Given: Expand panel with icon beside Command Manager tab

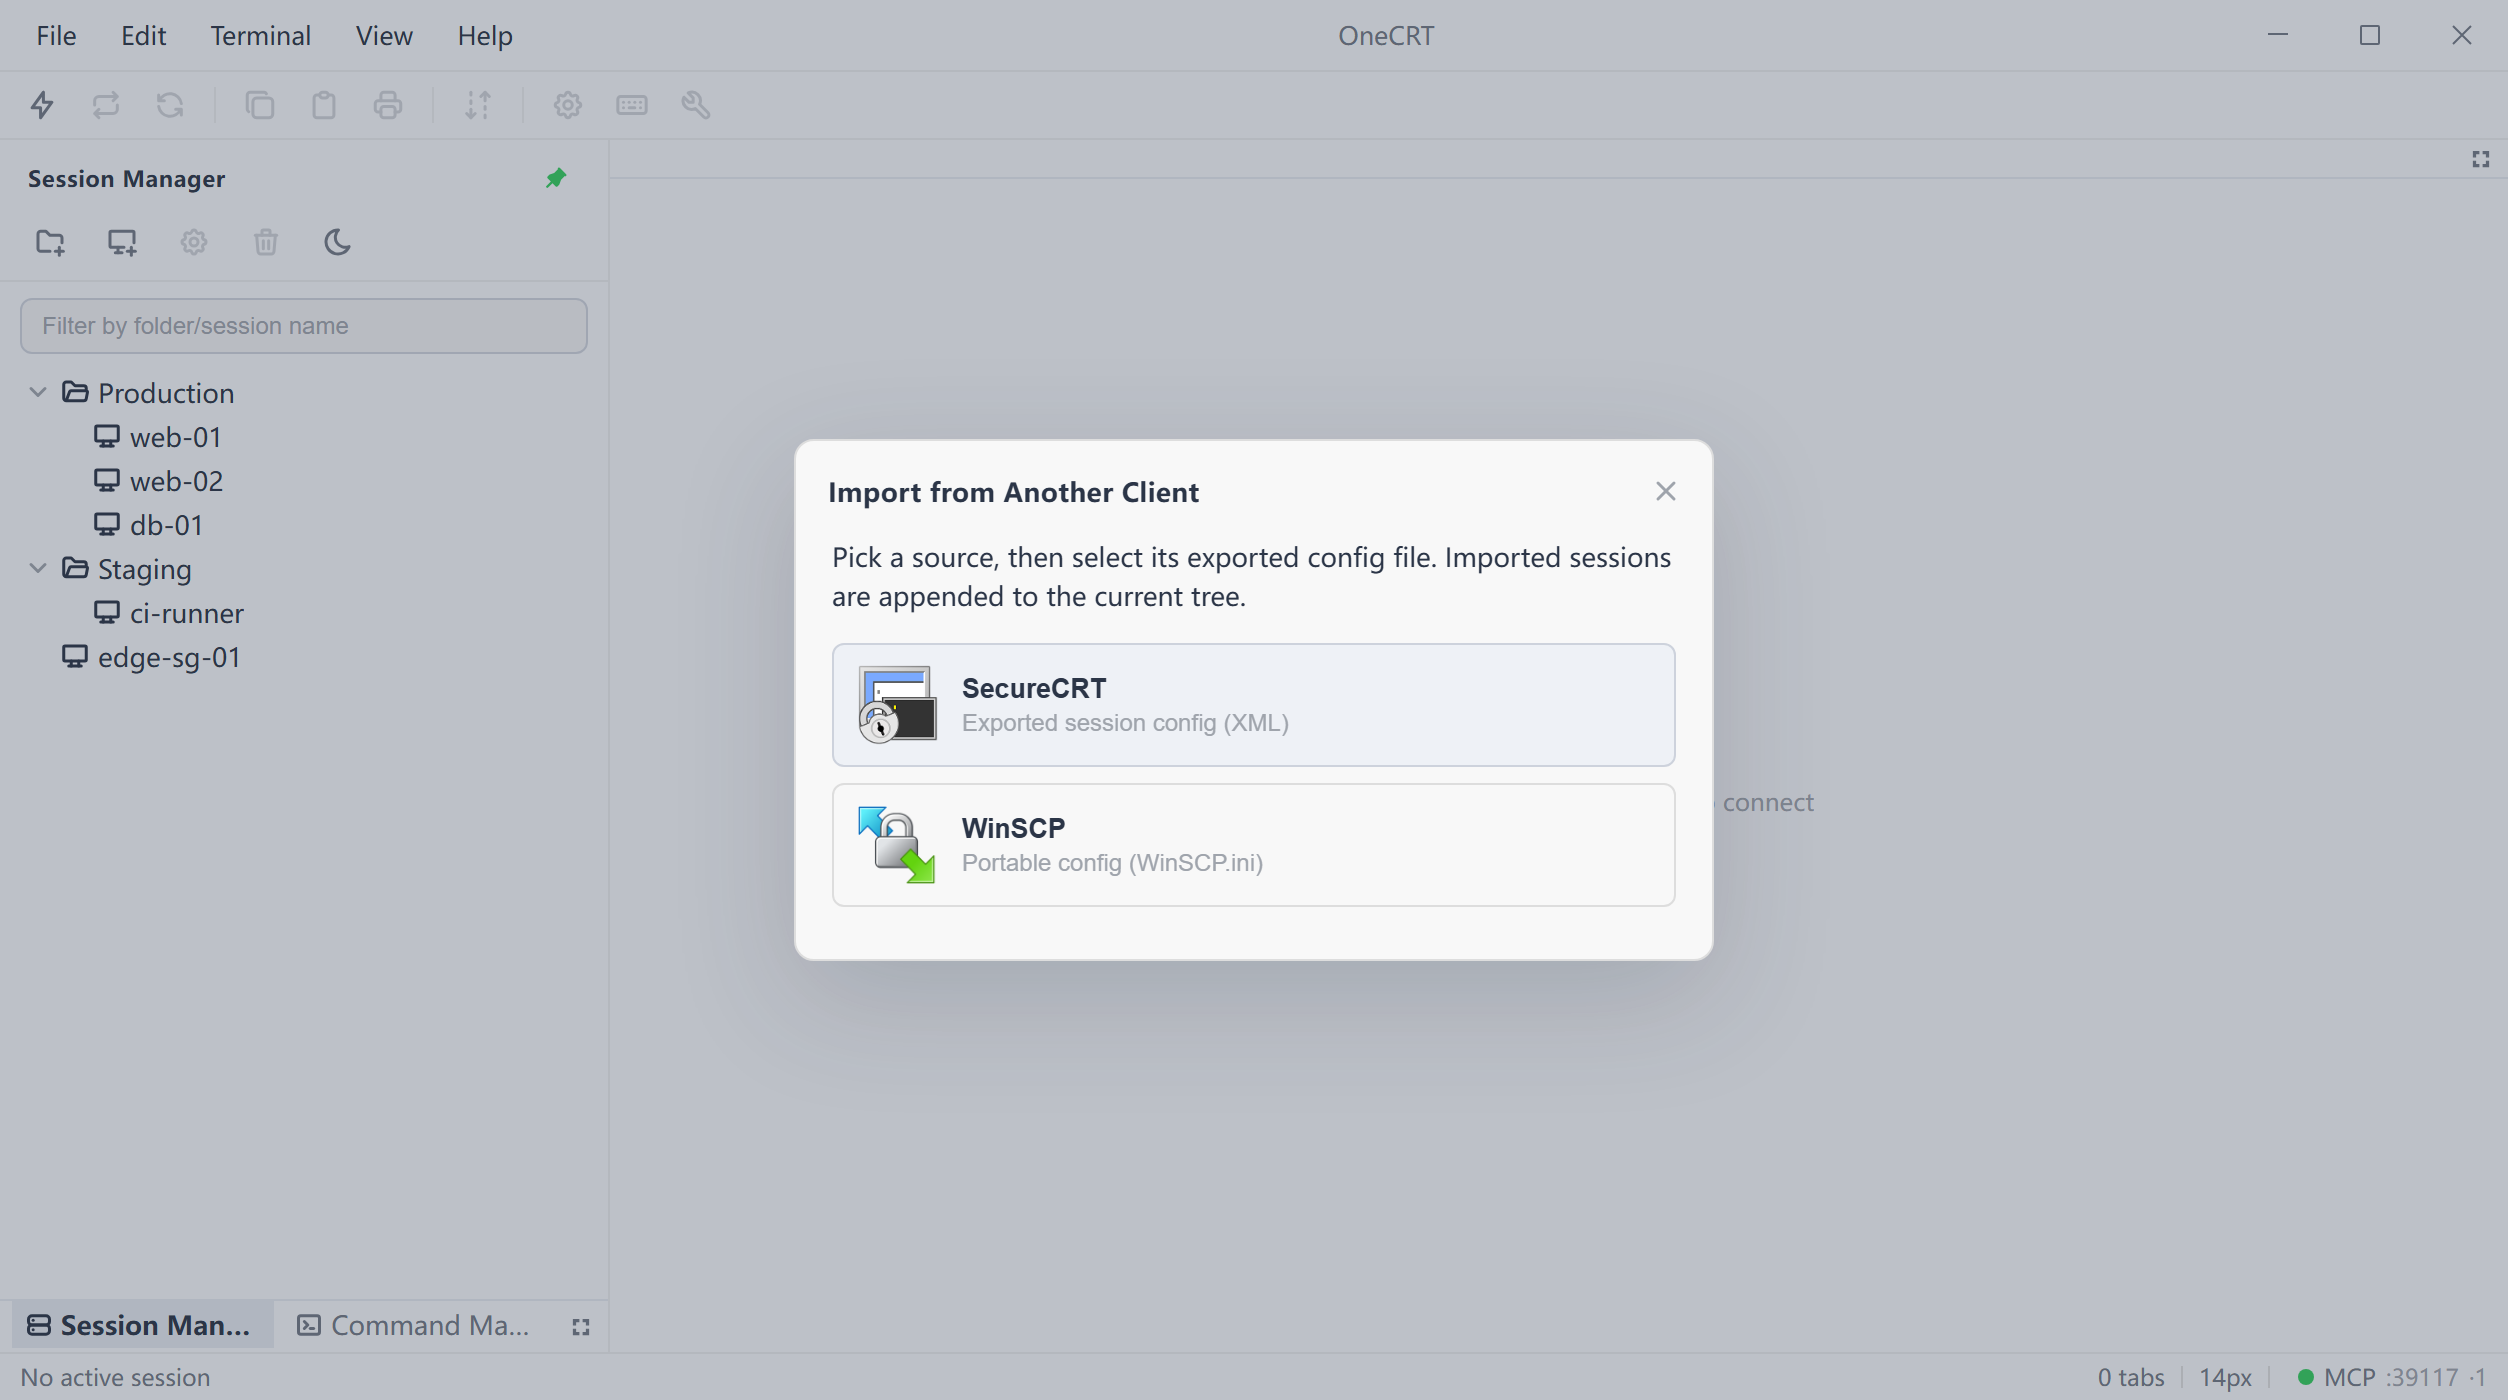Looking at the screenshot, I should click(x=581, y=1327).
